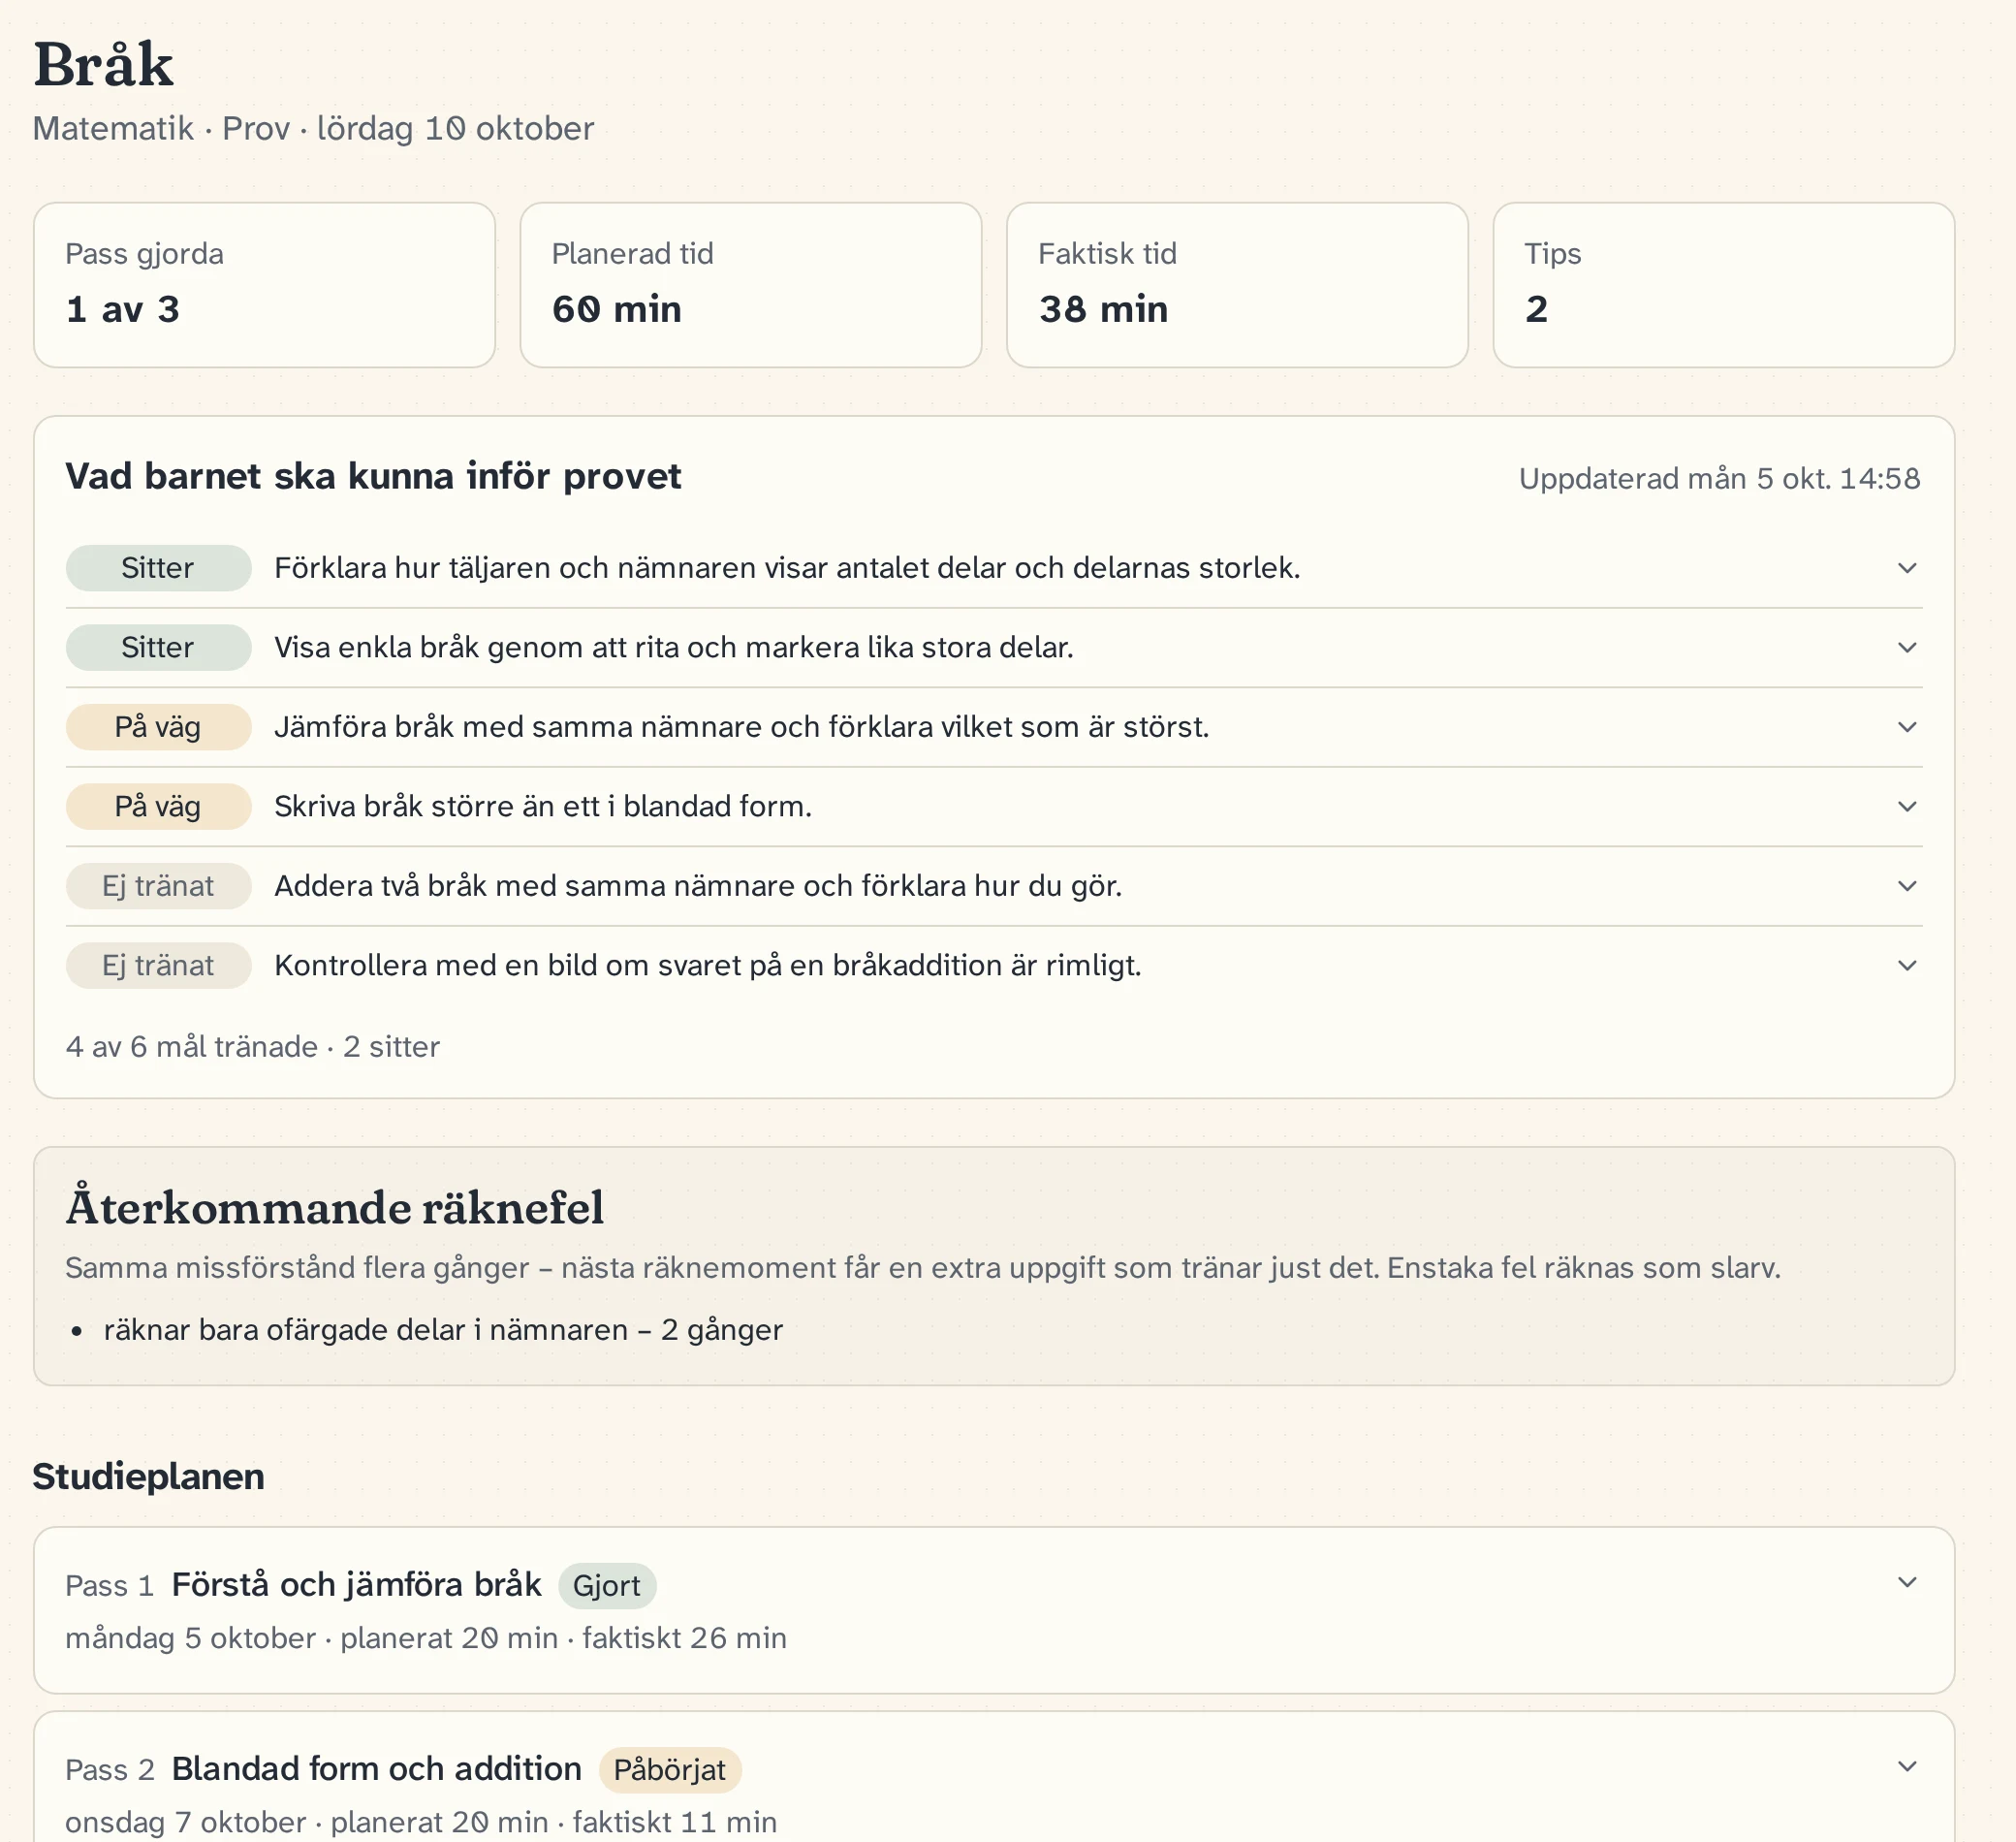2016x1842 pixels.
Task: Click 'Ej tränat' badge beside 'Kontrollera med en bild'
Action: tap(158, 966)
